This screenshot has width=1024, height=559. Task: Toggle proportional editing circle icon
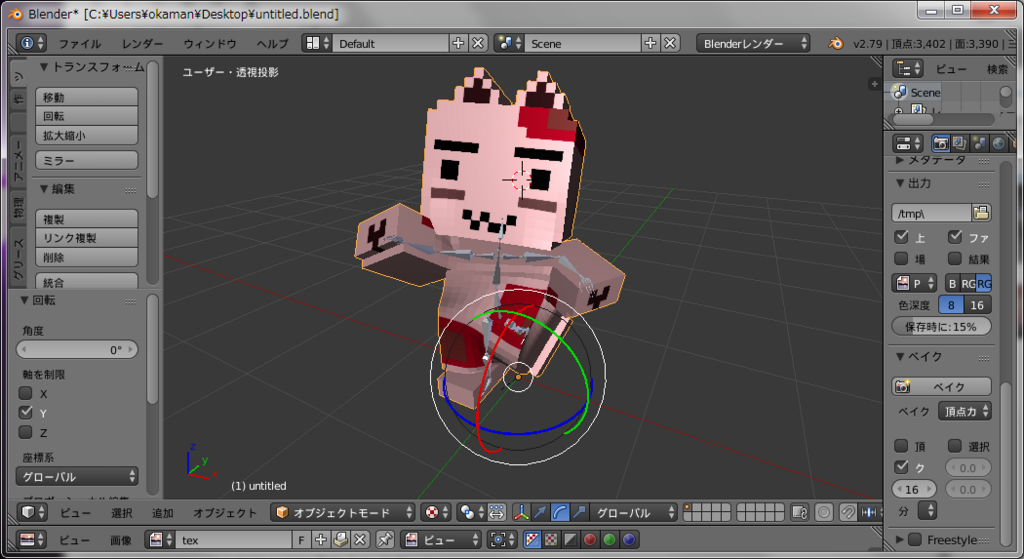pyautogui.click(x=824, y=513)
